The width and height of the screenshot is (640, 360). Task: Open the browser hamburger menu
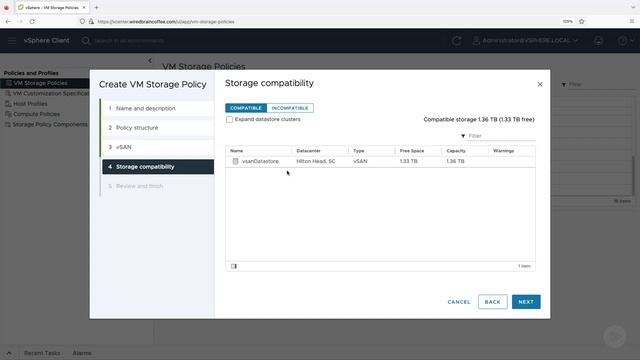click(x=632, y=21)
